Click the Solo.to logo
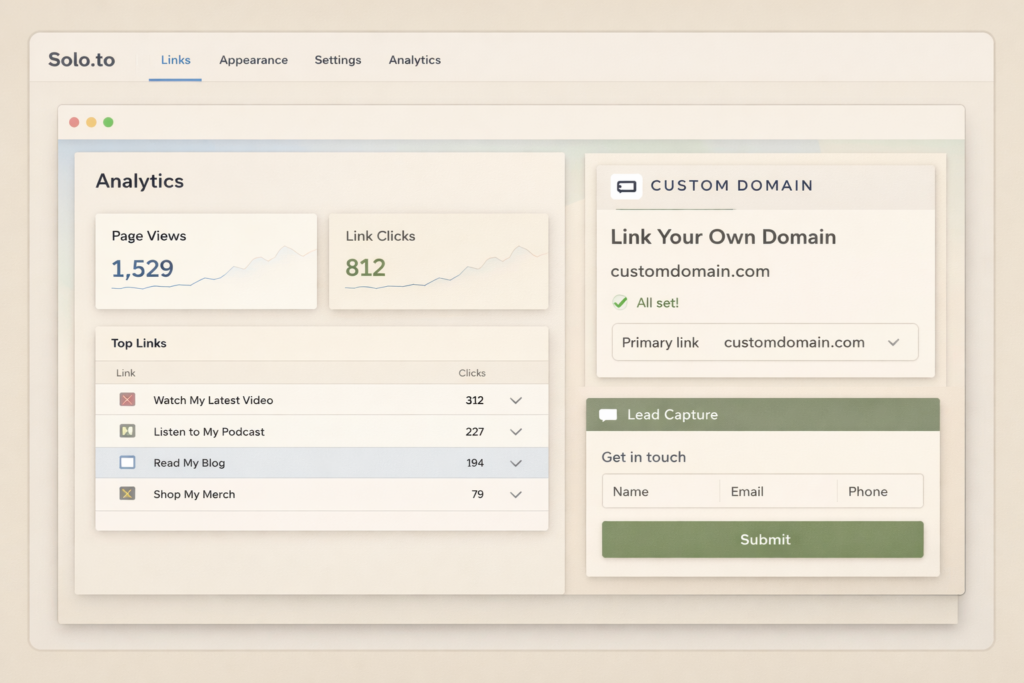The height and width of the screenshot is (683, 1024). pos(81,60)
